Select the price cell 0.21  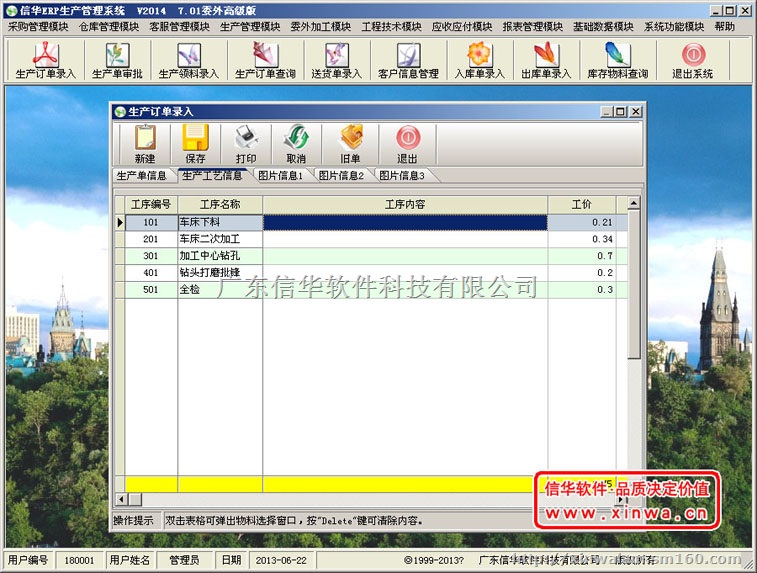coord(582,222)
